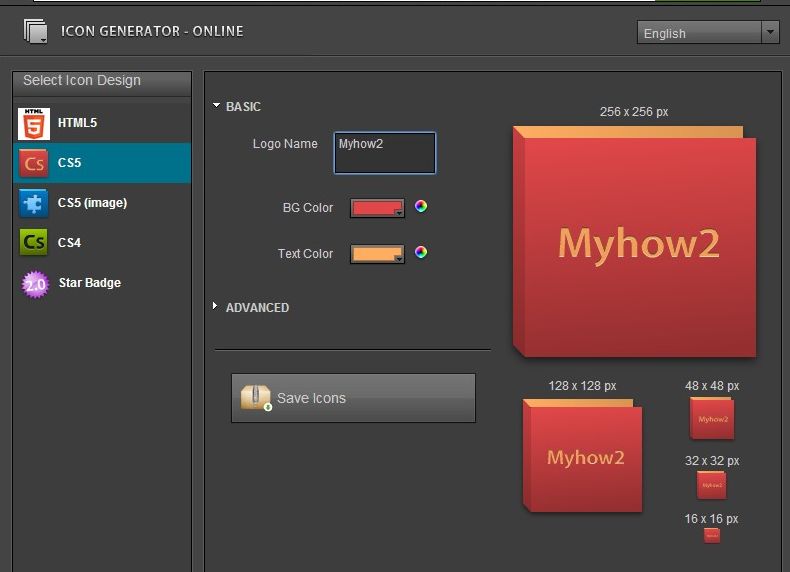790x572 pixels.
Task: Select the red CS5 design icon
Action: [34, 163]
